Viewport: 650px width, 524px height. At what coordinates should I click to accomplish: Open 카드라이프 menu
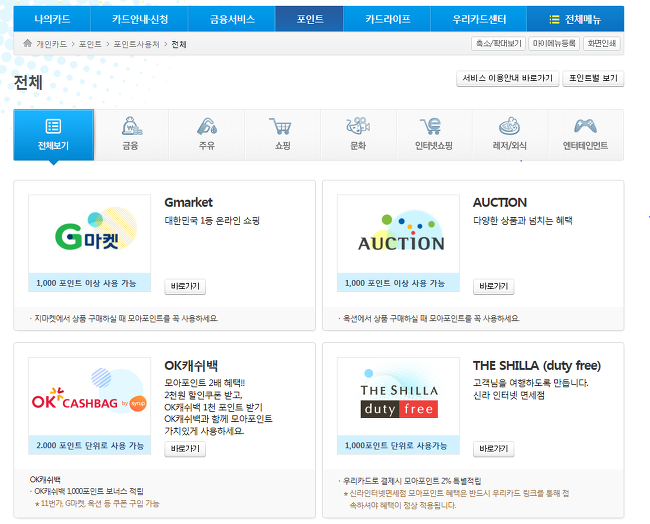pyautogui.click(x=387, y=19)
